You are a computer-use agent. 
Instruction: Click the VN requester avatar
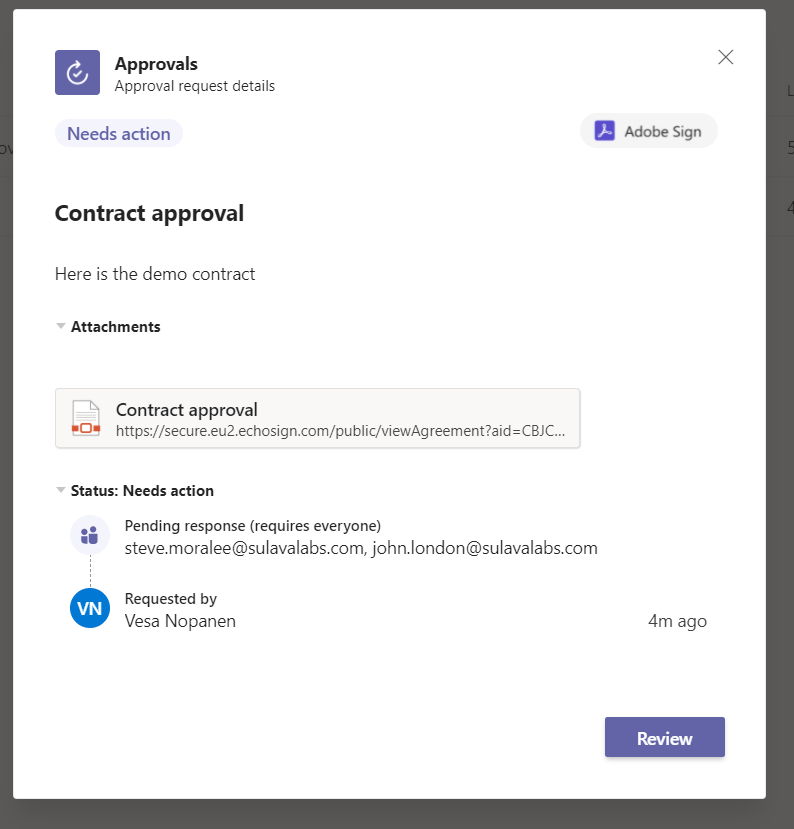90,608
